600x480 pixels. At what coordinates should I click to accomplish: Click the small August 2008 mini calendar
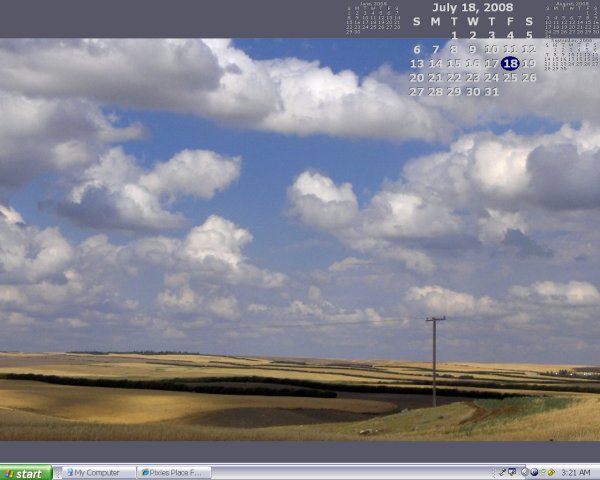[571, 19]
